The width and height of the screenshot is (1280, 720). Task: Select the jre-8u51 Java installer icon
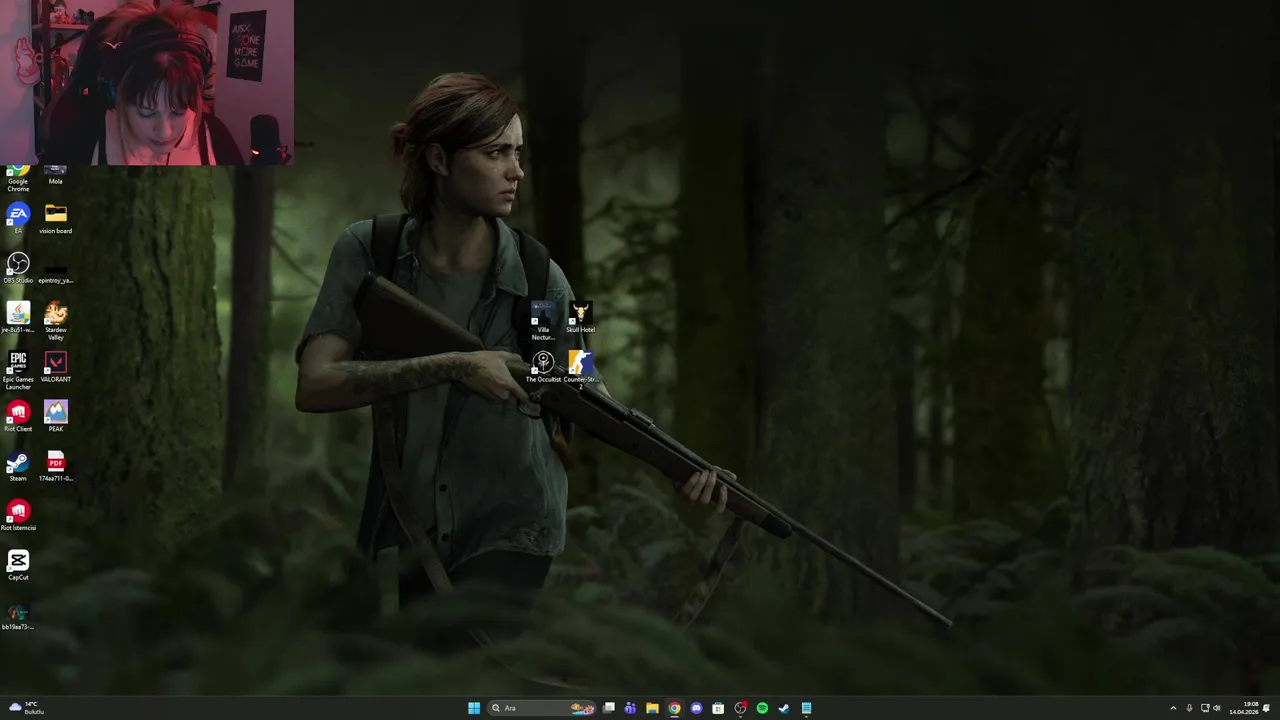(18, 318)
